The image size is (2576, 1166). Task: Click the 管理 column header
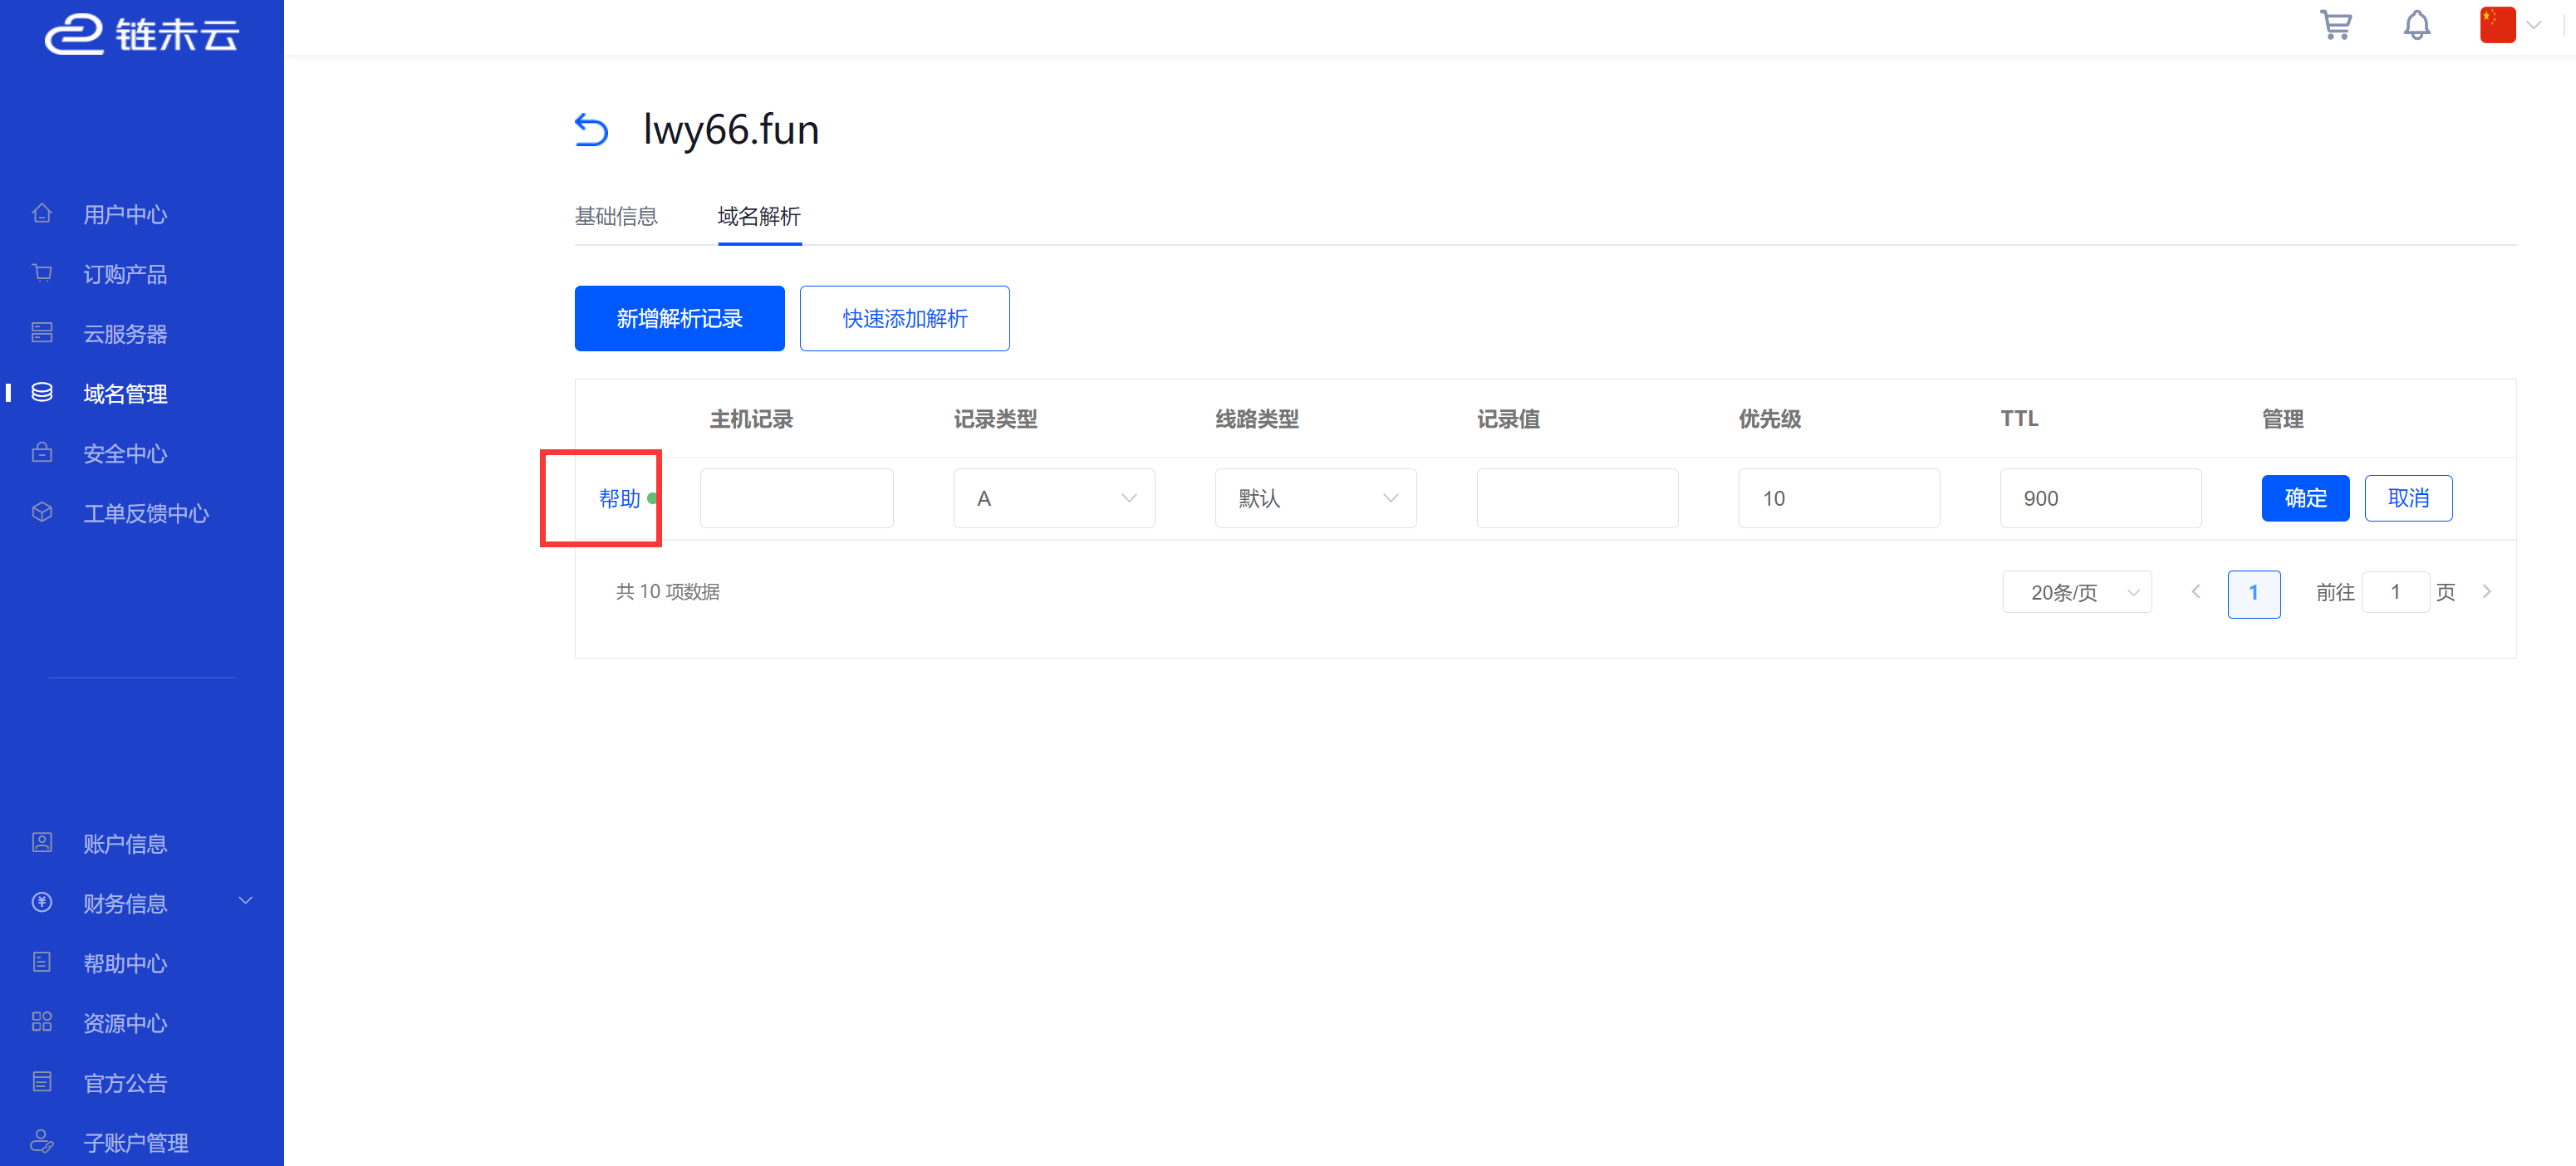(x=2283, y=419)
